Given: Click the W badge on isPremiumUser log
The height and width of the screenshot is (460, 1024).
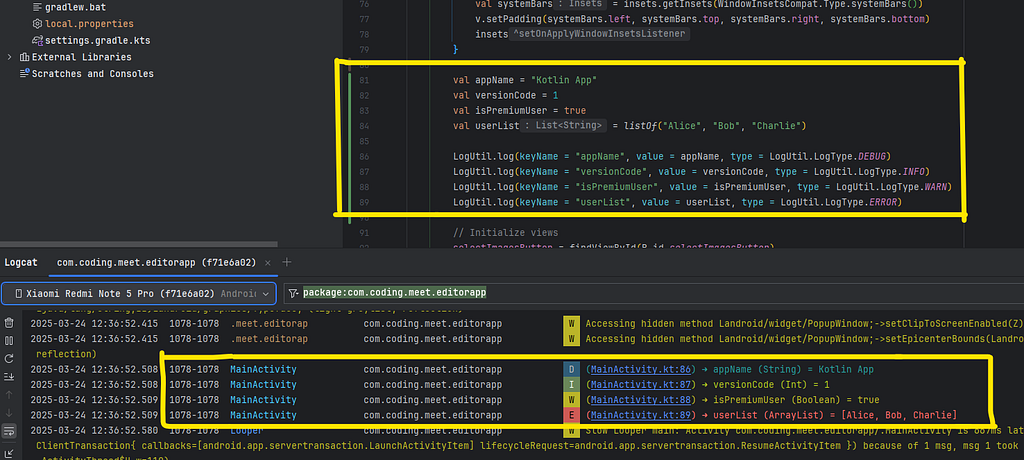Looking at the screenshot, I should tap(571, 400).
